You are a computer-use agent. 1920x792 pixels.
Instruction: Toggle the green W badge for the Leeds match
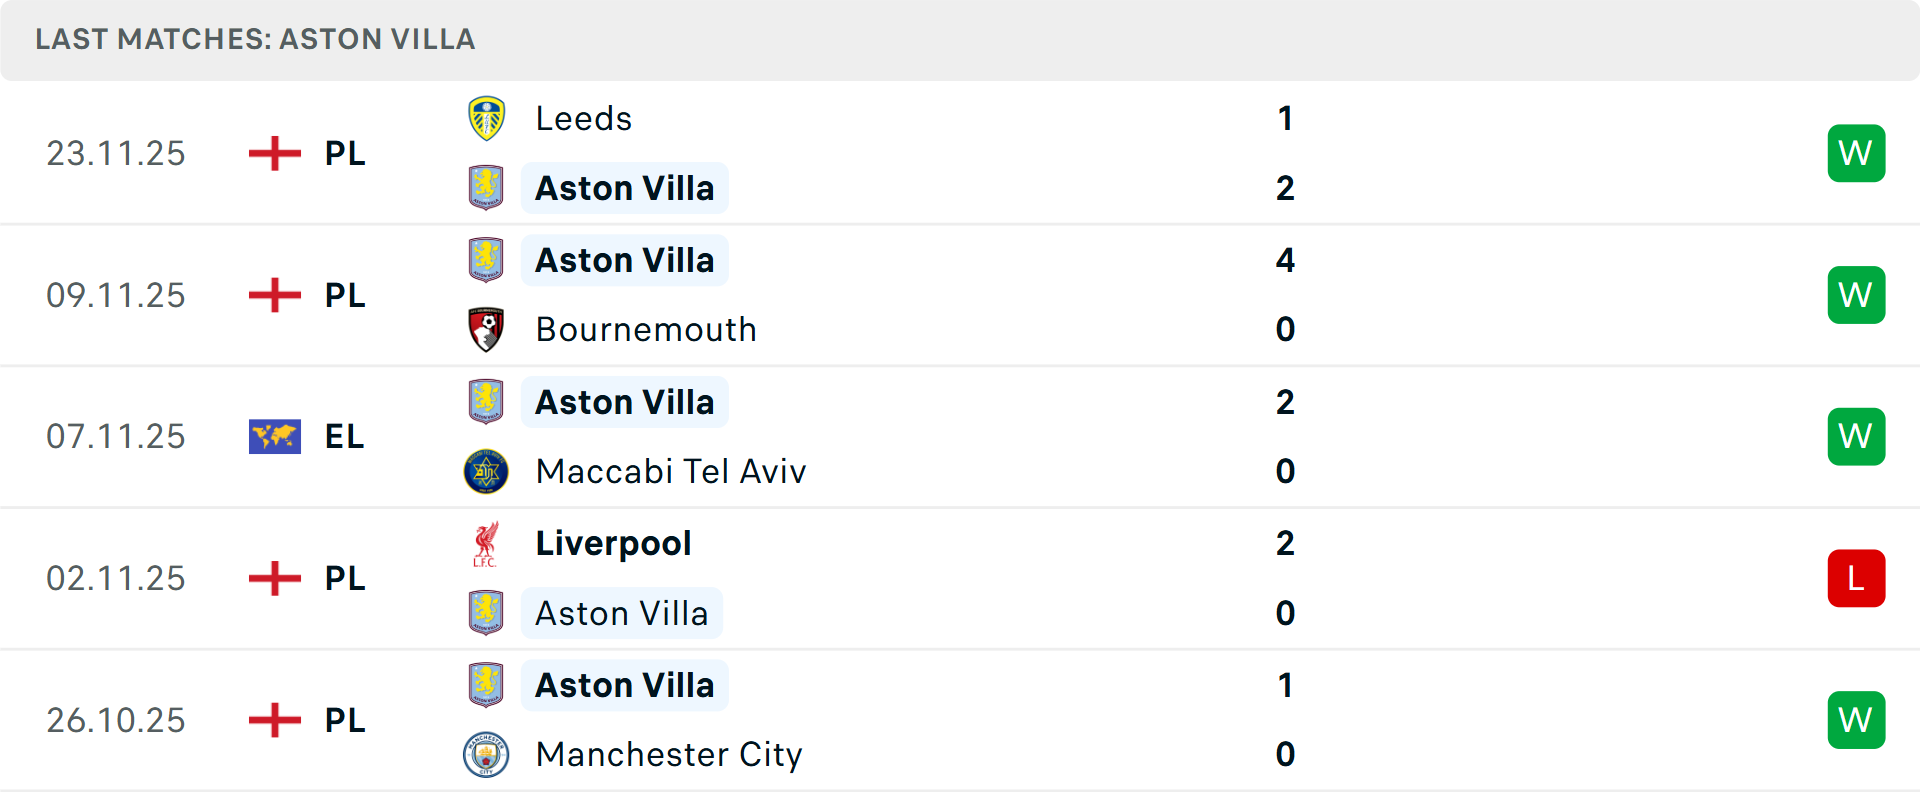[x=1856, y=153]
